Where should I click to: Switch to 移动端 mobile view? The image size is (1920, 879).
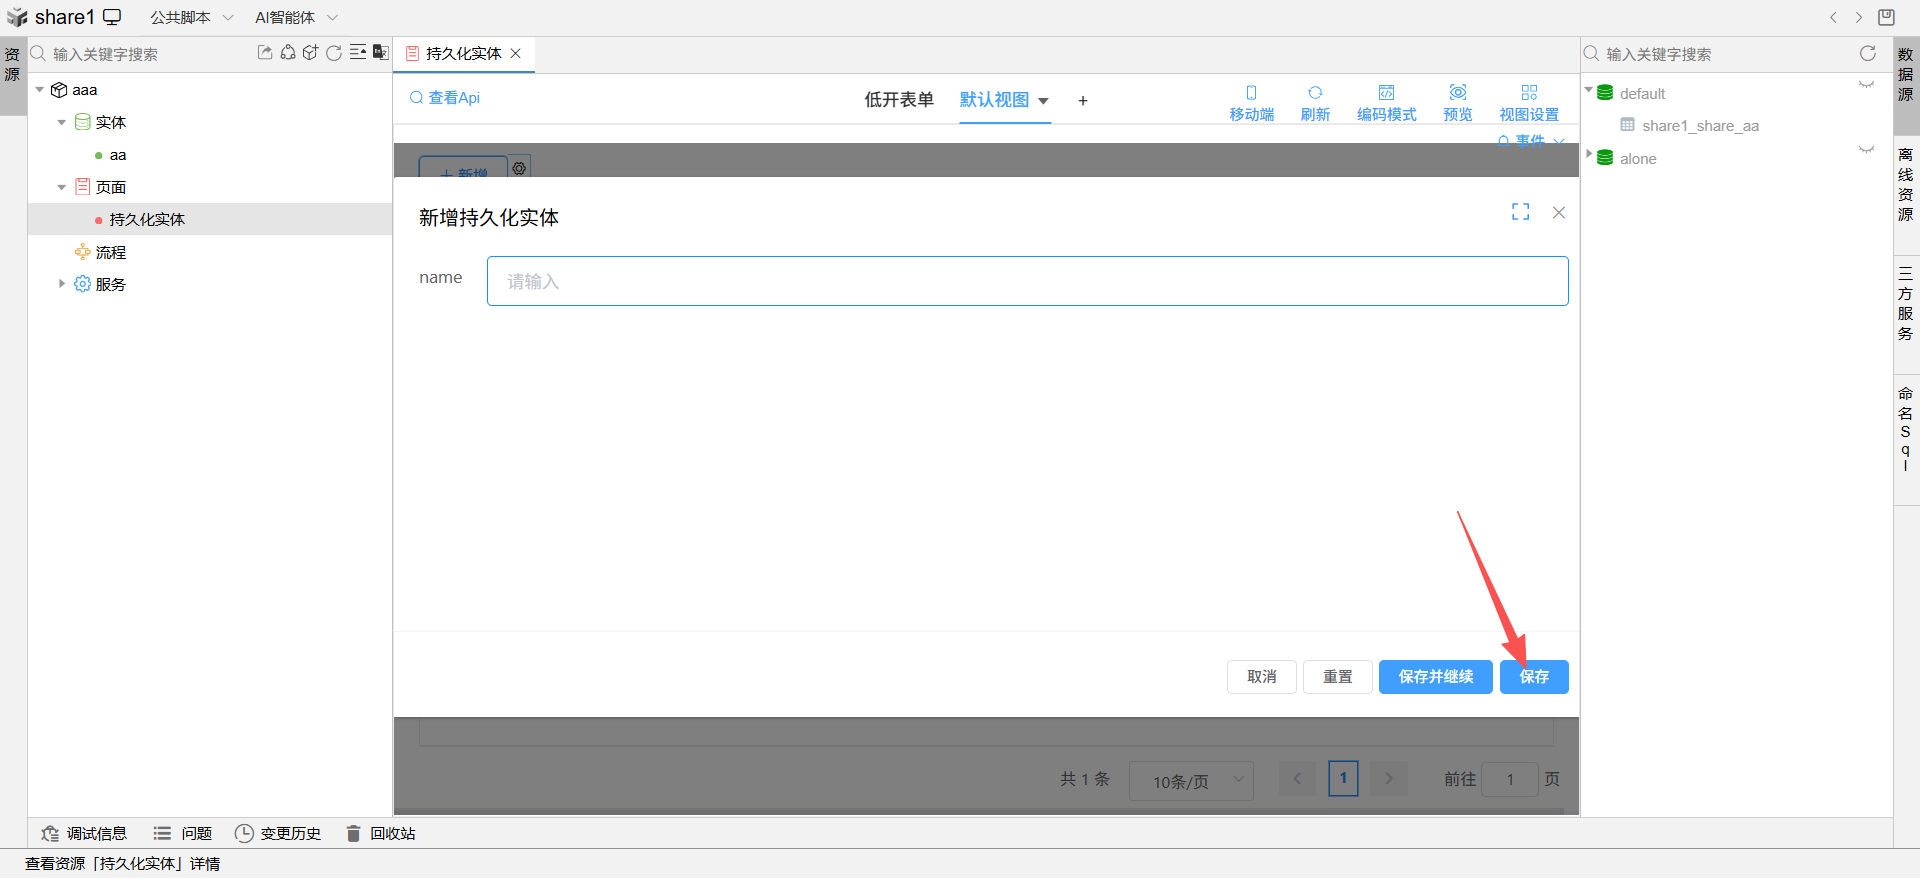tap(1251, 102)
